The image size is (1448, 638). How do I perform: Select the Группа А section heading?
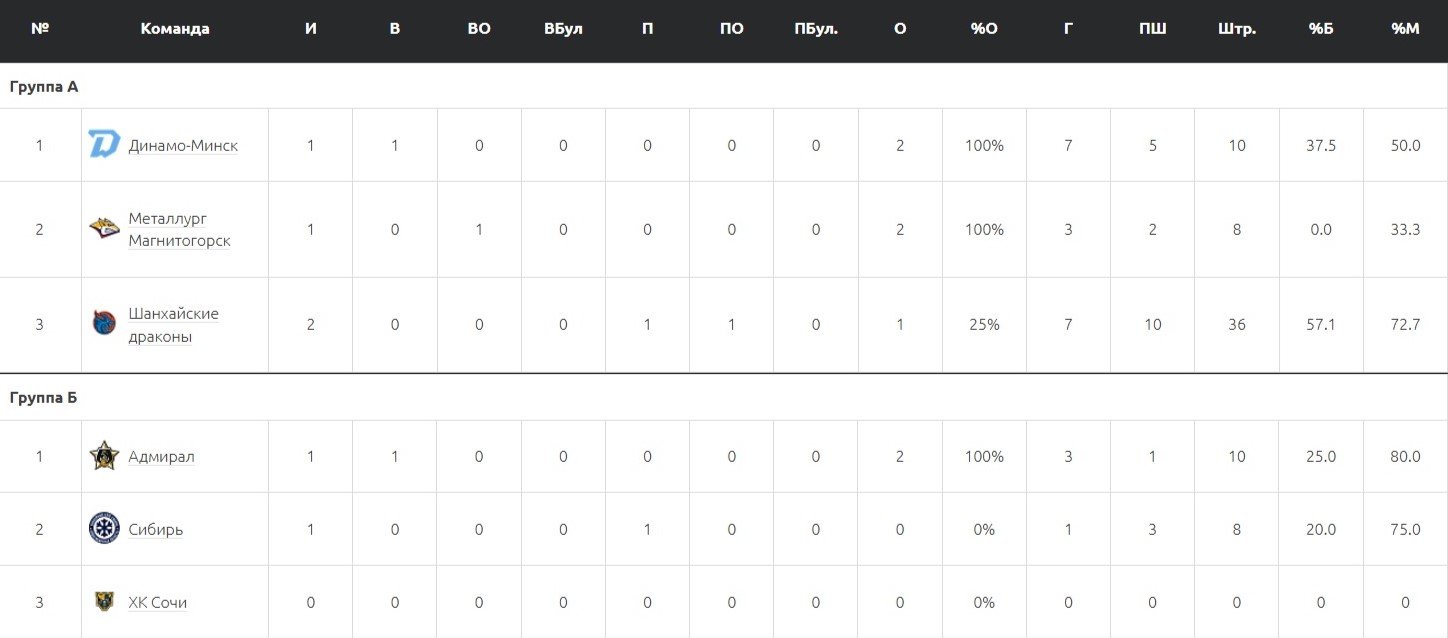pos(44,87)
